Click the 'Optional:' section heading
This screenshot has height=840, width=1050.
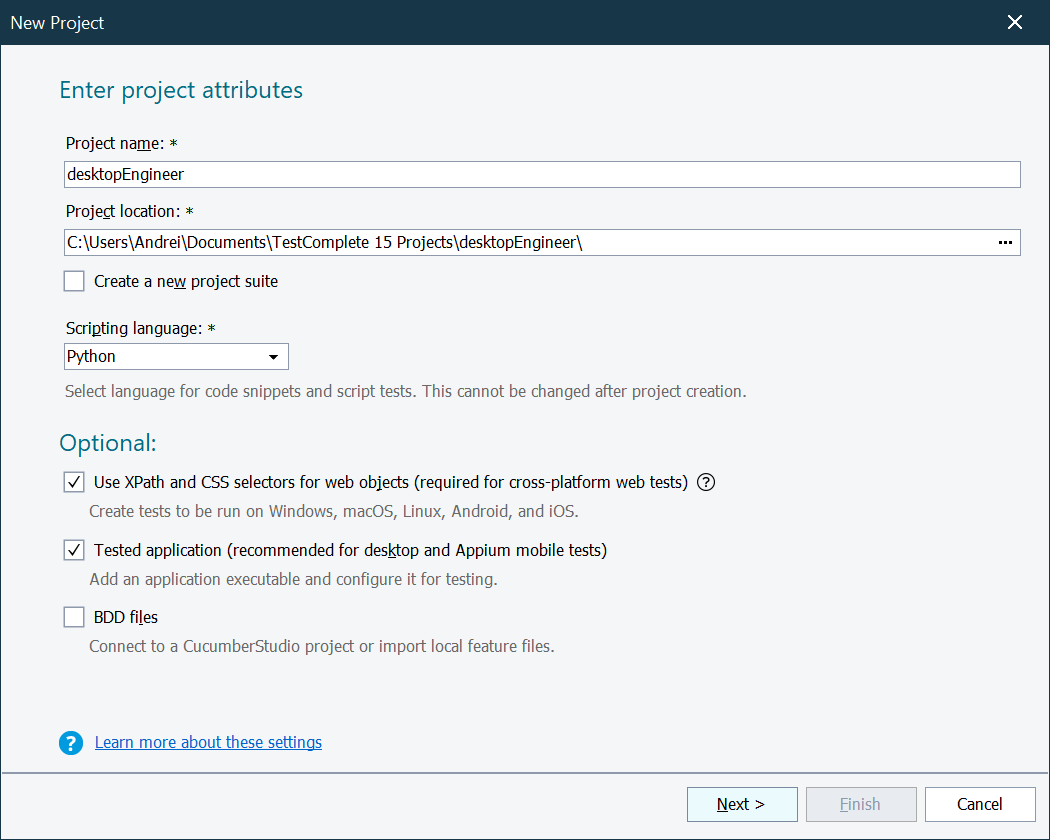point(108,443)
